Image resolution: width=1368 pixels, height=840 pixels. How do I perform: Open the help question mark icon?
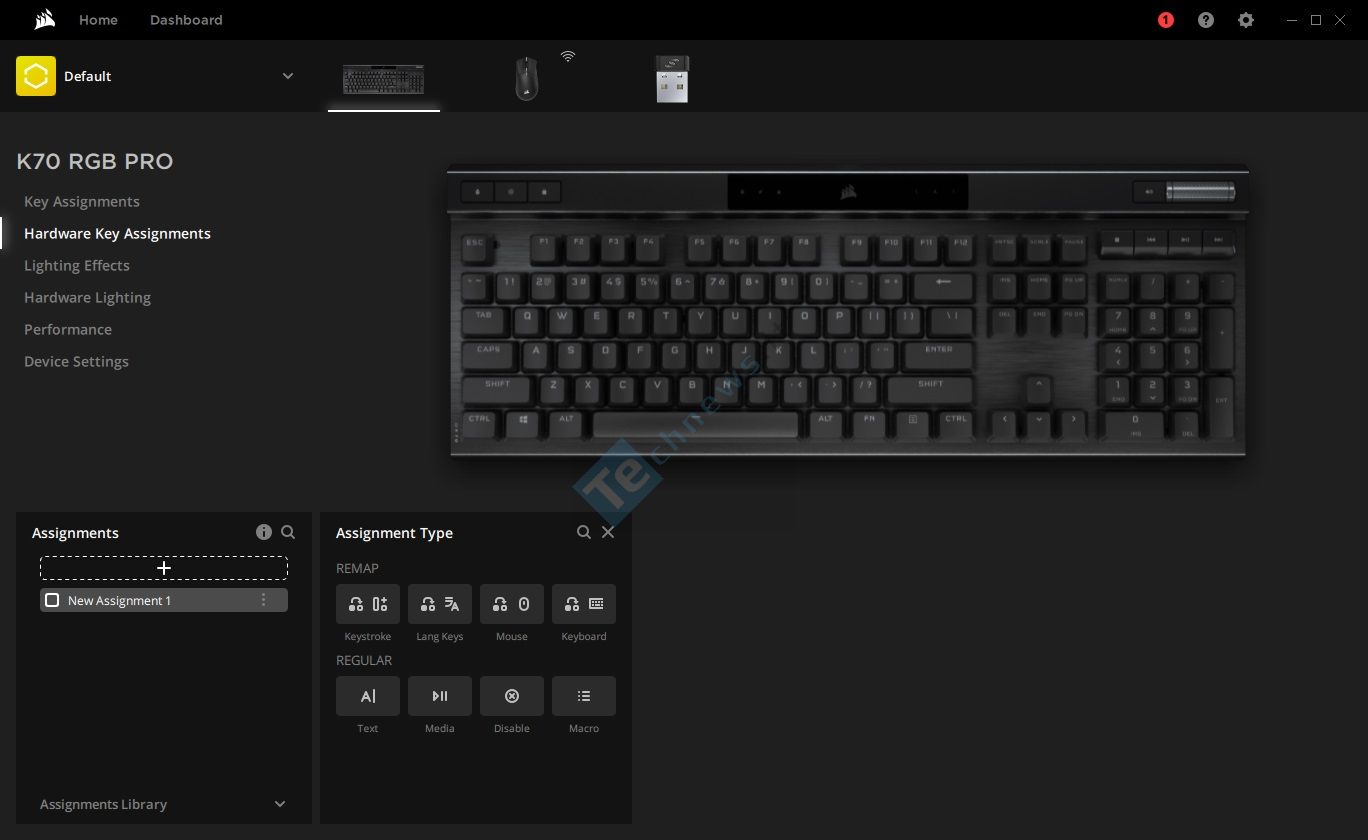tap(1206, 20)
